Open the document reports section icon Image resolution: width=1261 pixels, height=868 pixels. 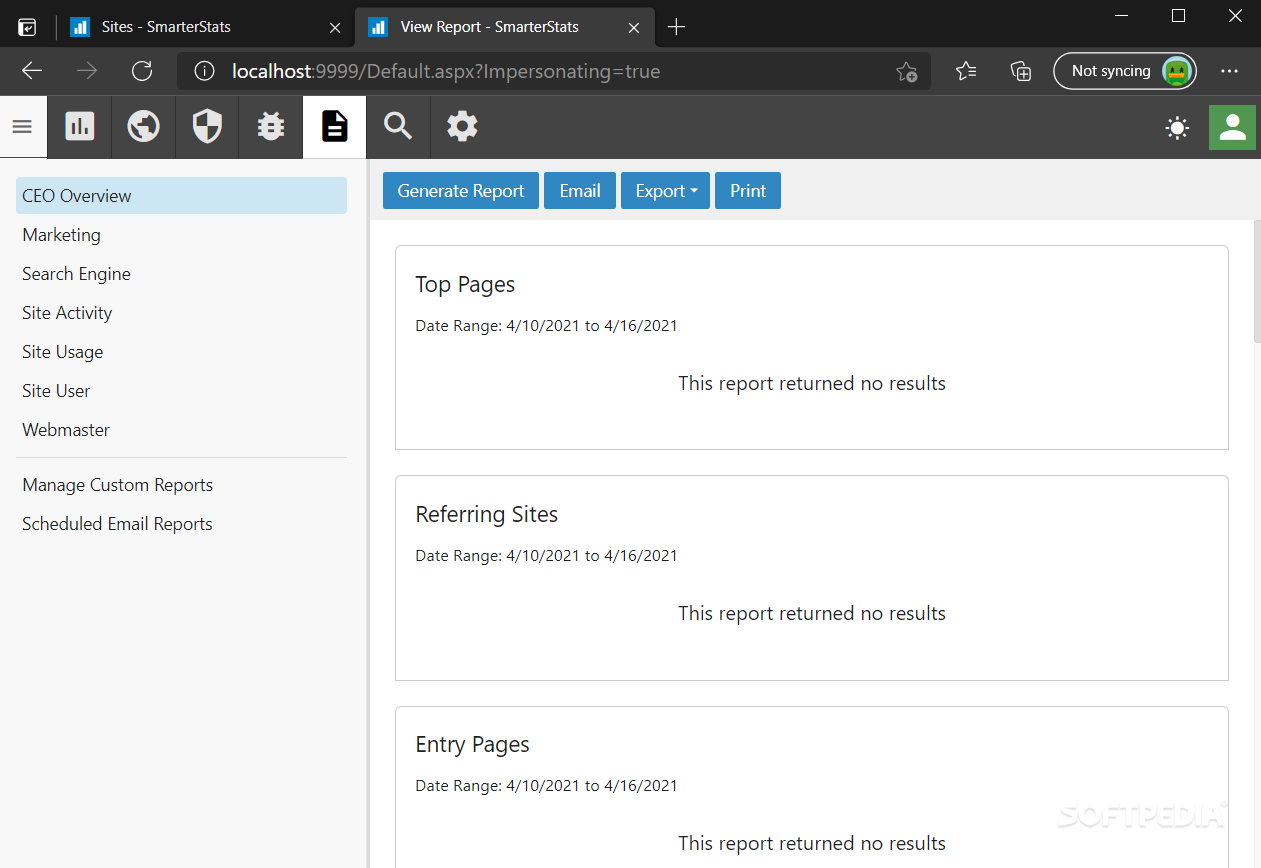pyautogui.click(x=335, y=127)
